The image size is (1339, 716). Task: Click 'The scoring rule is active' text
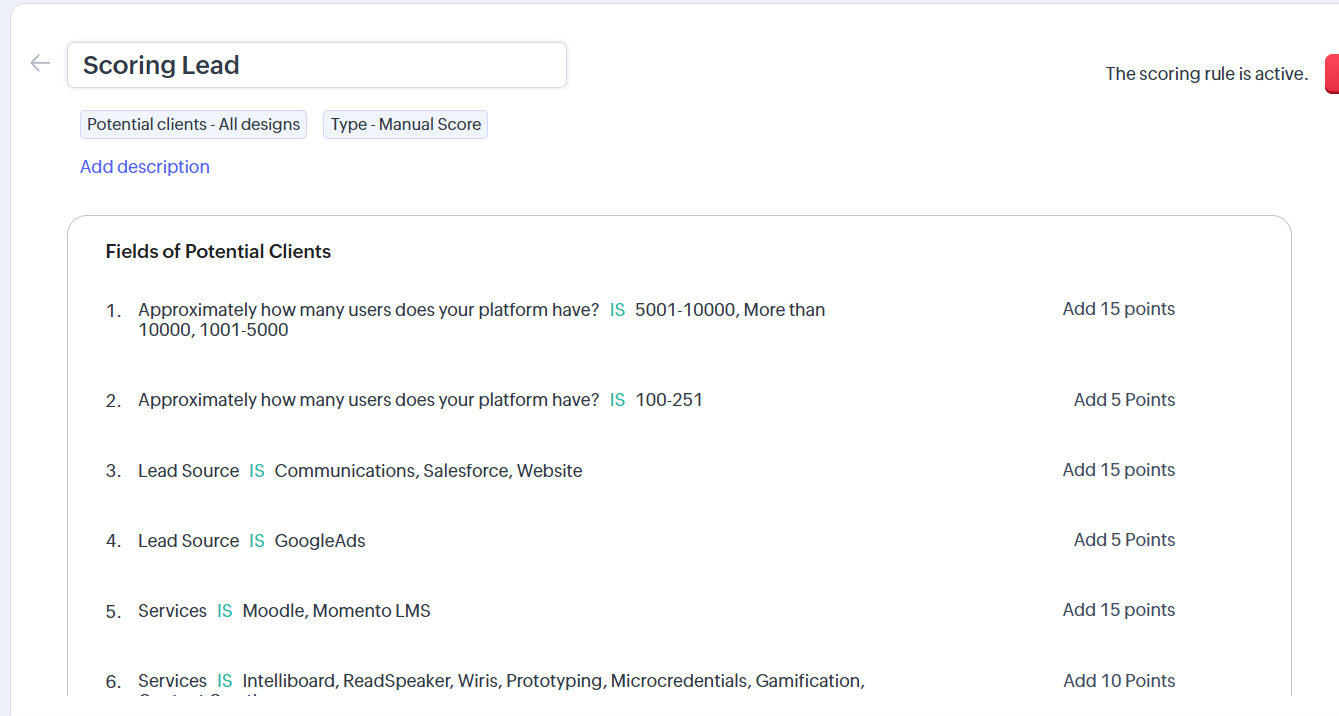point(1206,74)
